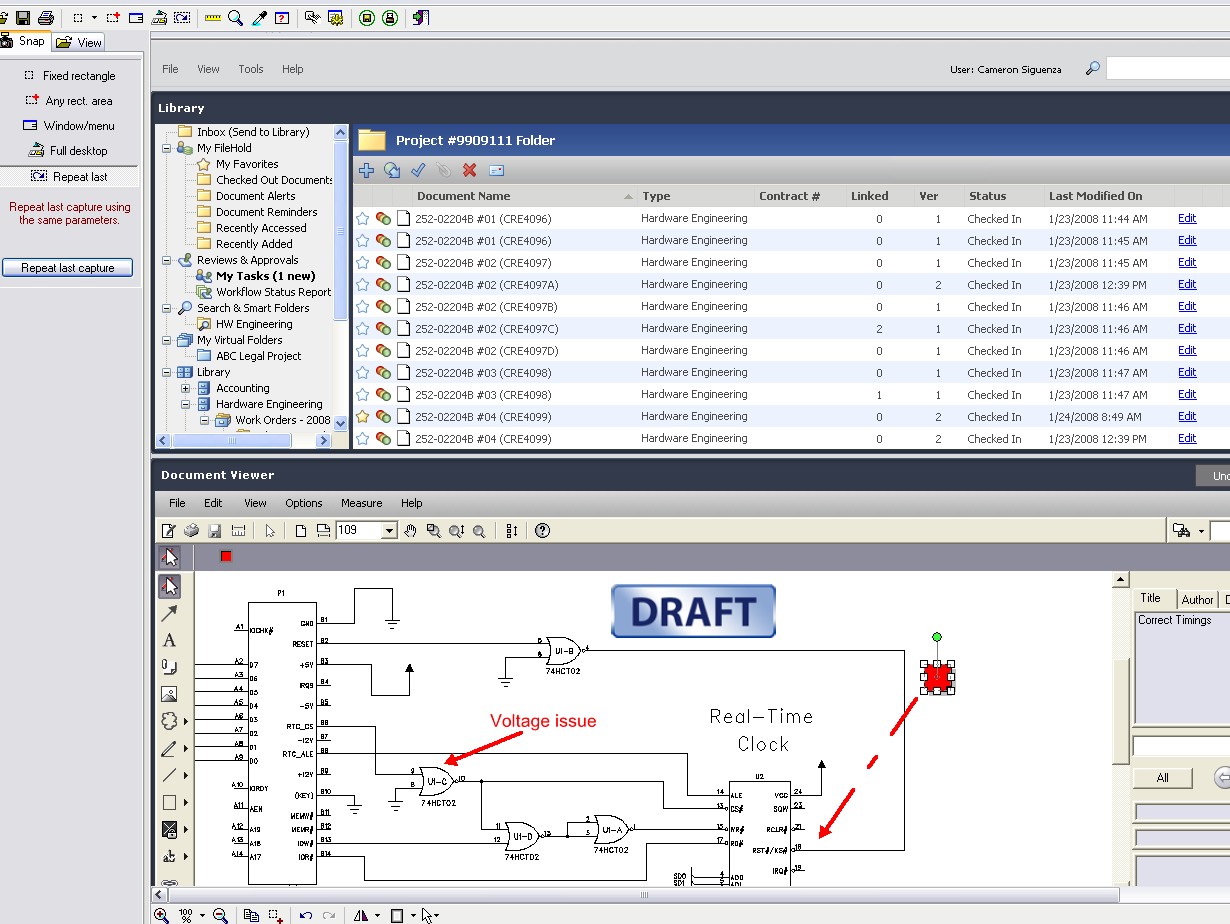Toggle the star on 252-02204B #04 (CRE4099)
Viewport: 1230px width, 924px height.
[x=362, y=416]
